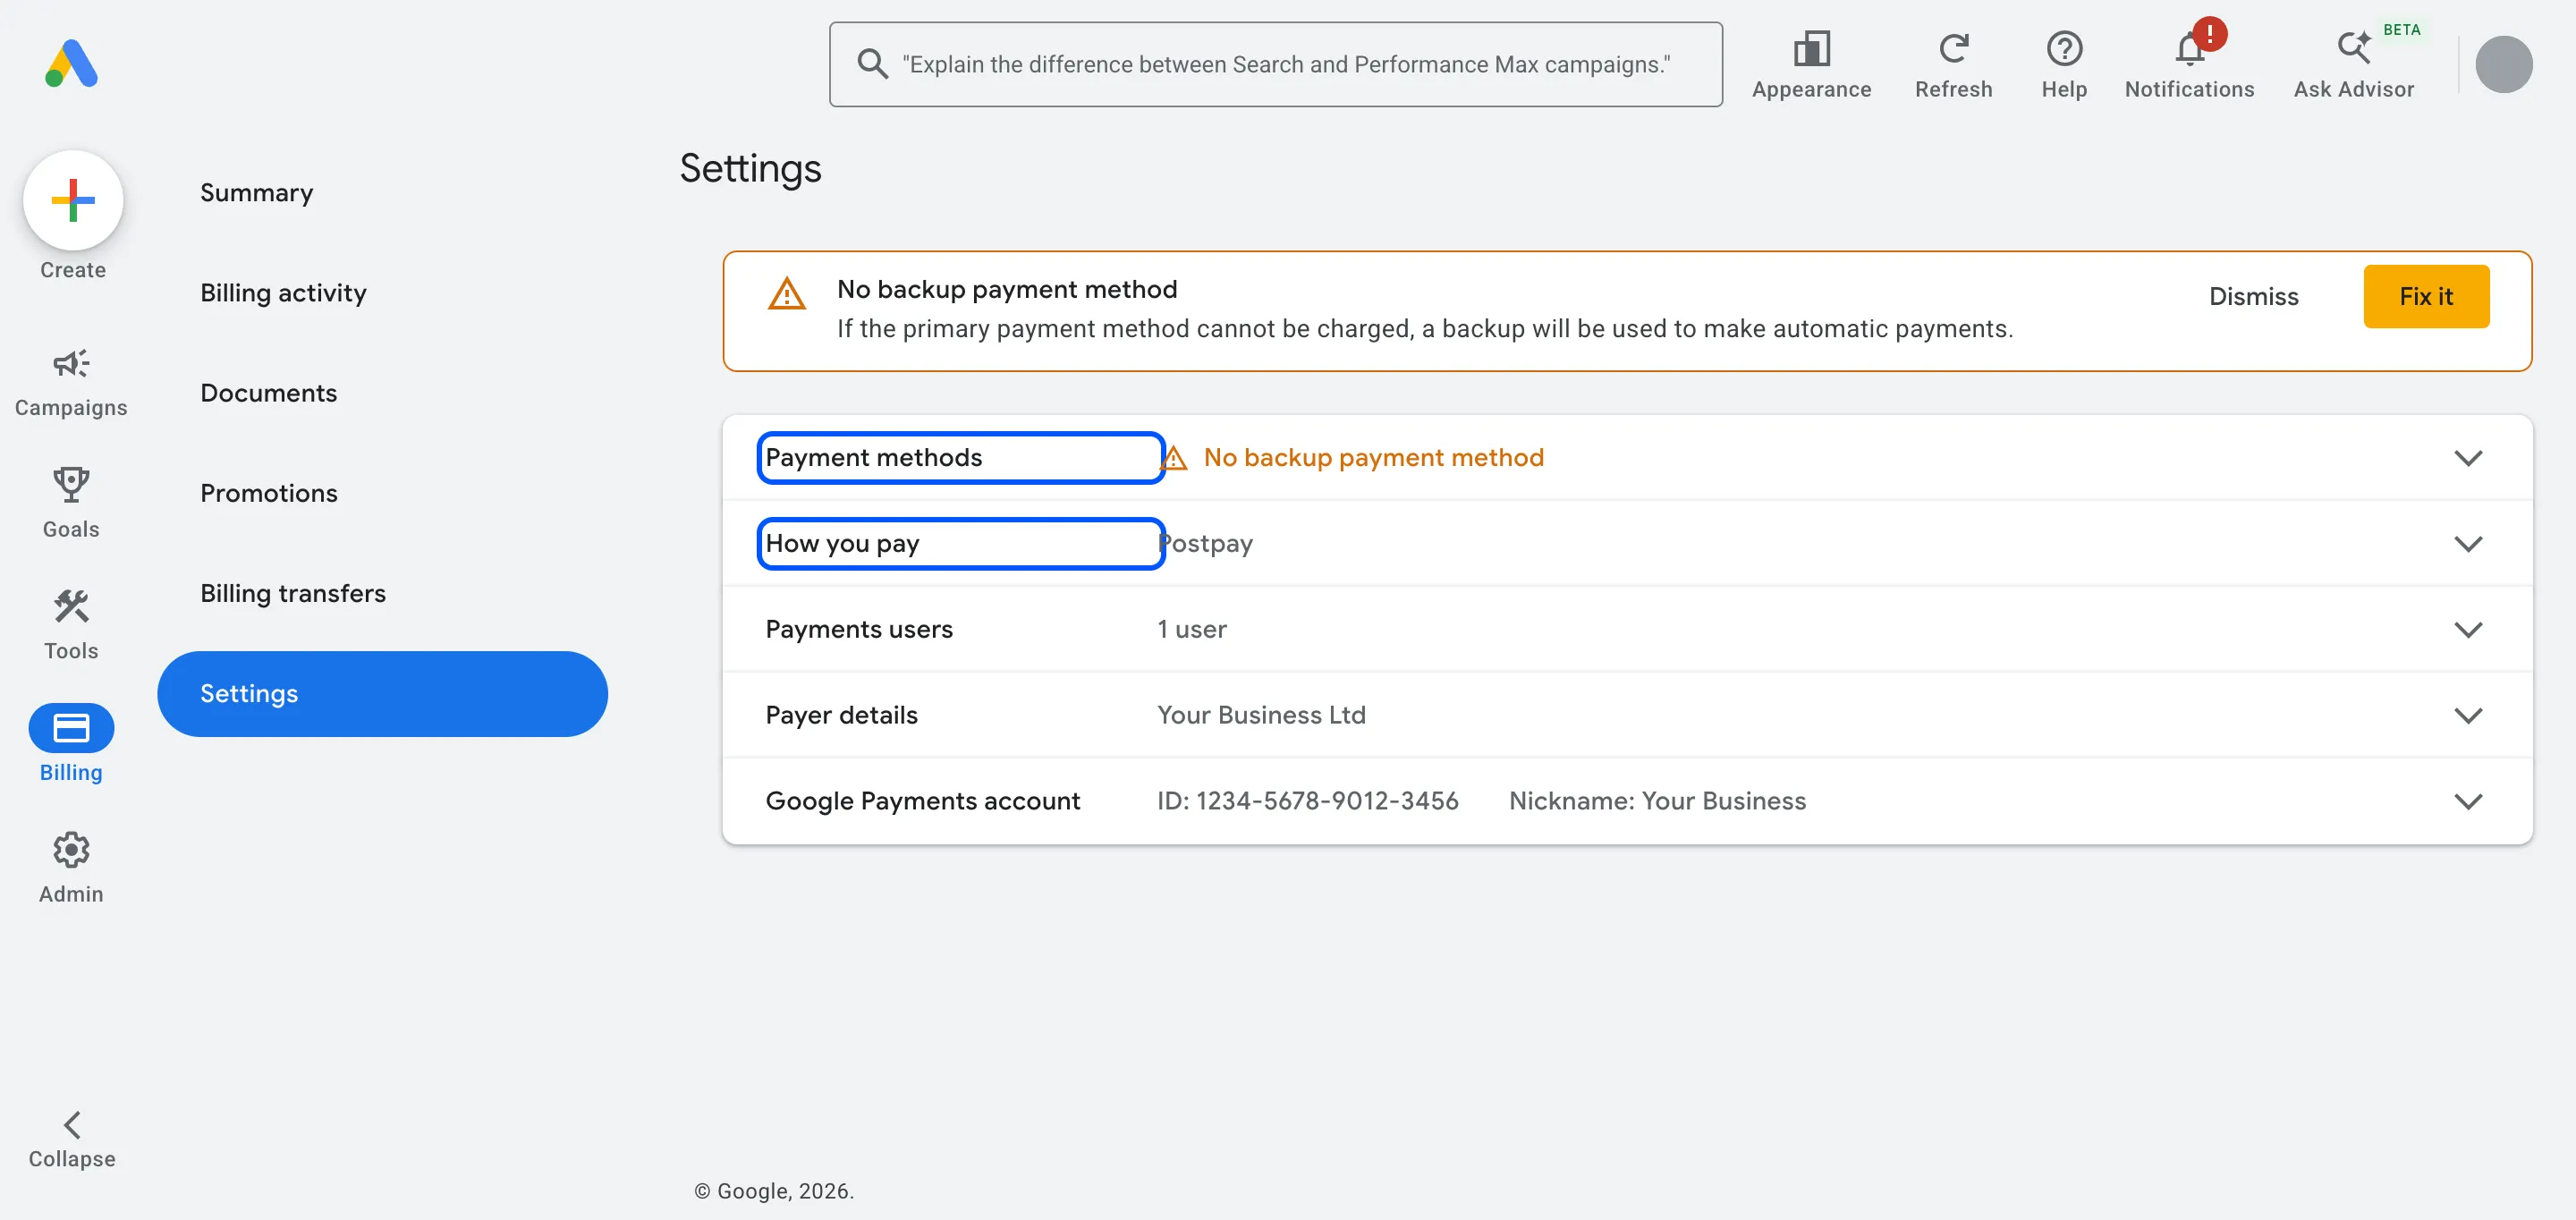Open the account avatar menu
2576x1220 pixels.
(x=2503, y=64)
